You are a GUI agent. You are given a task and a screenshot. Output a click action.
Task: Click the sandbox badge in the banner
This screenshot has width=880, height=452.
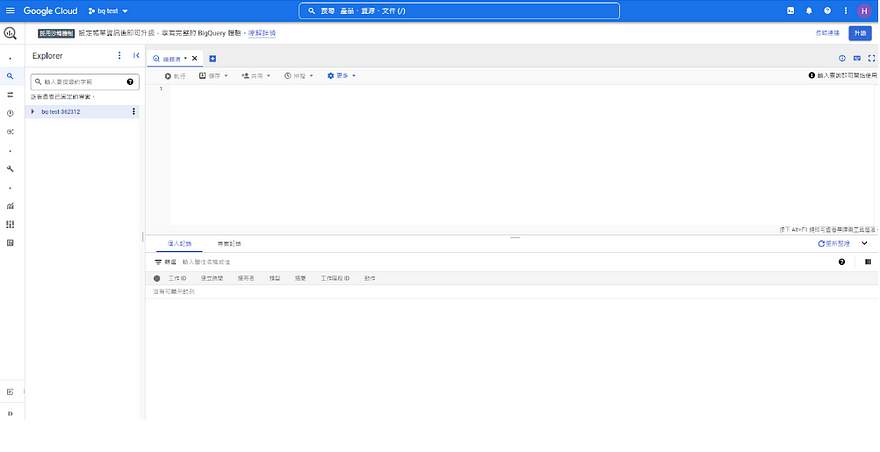click(56, 34)
